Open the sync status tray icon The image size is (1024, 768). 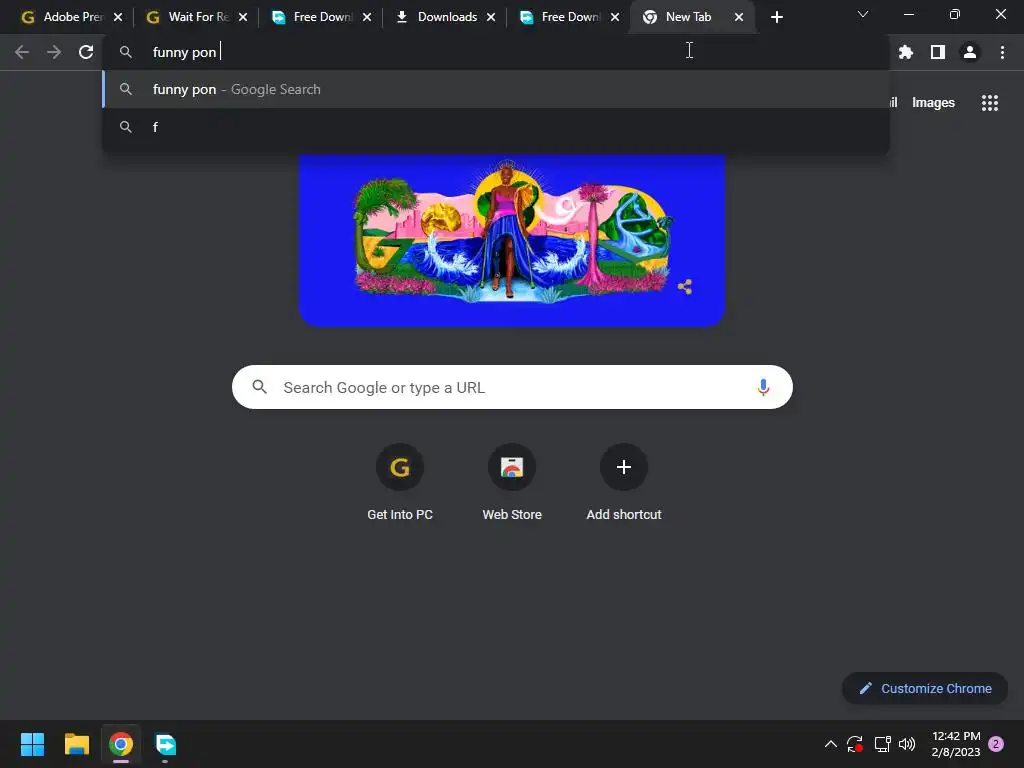pyautogui.click(x=855, y=744)
